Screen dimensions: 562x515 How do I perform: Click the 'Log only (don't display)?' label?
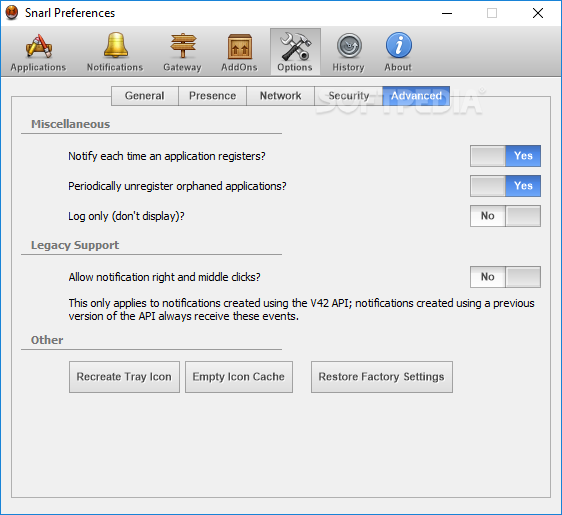click(126, 216)
